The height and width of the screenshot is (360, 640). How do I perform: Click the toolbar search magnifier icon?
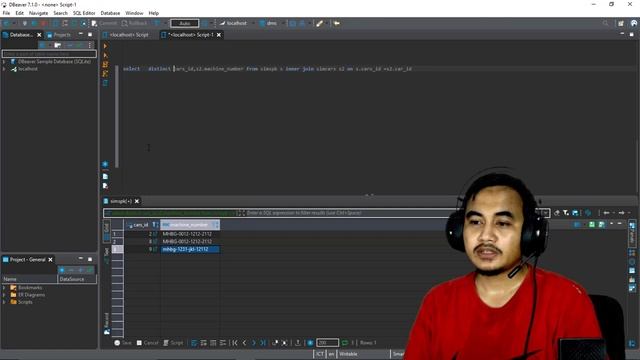[x=605, y=23]
